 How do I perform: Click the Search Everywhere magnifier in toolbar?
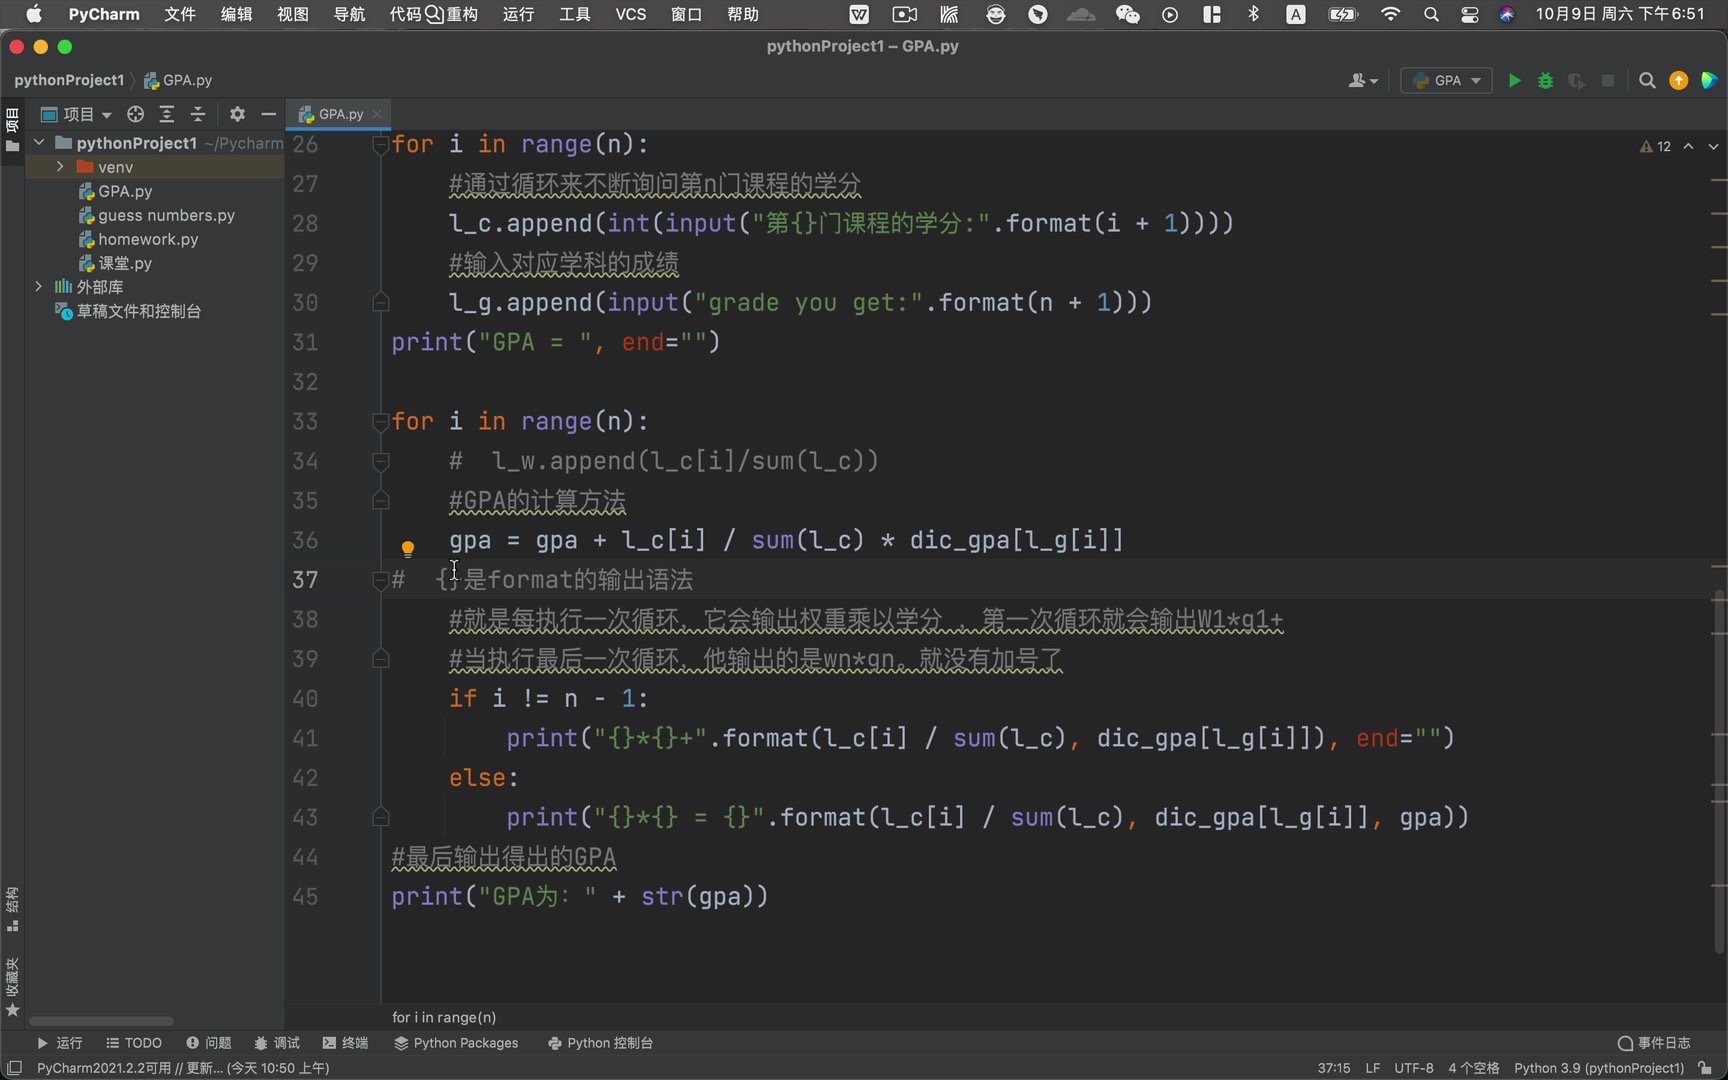[x=1647, y=81]
